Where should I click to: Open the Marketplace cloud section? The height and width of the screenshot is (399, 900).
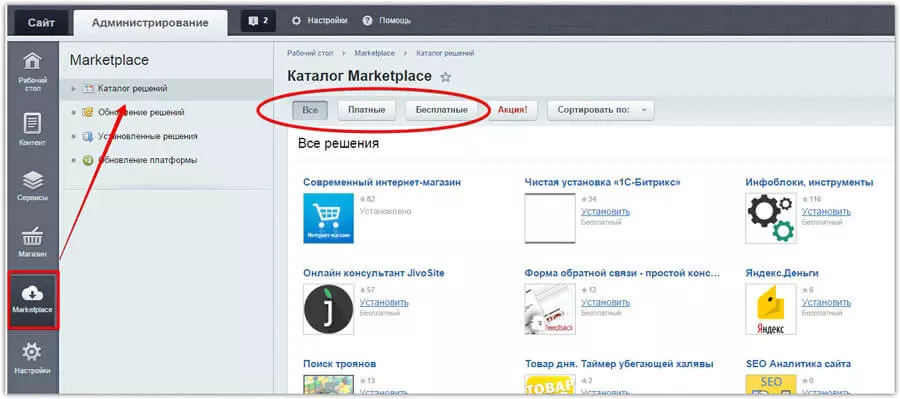click(33, 301)
